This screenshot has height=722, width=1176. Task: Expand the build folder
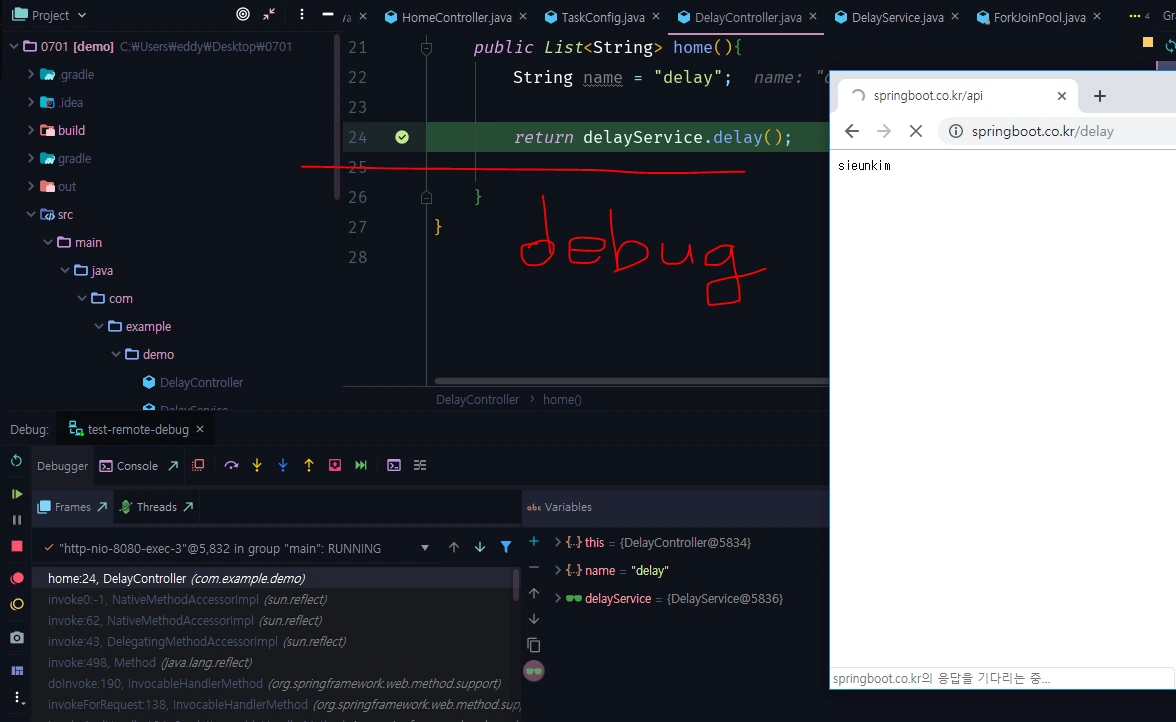[x=31, y=130]
